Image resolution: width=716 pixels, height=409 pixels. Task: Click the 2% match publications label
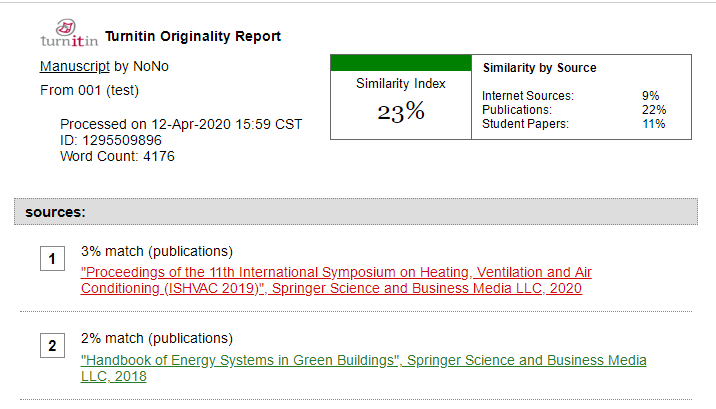point(156,338)
